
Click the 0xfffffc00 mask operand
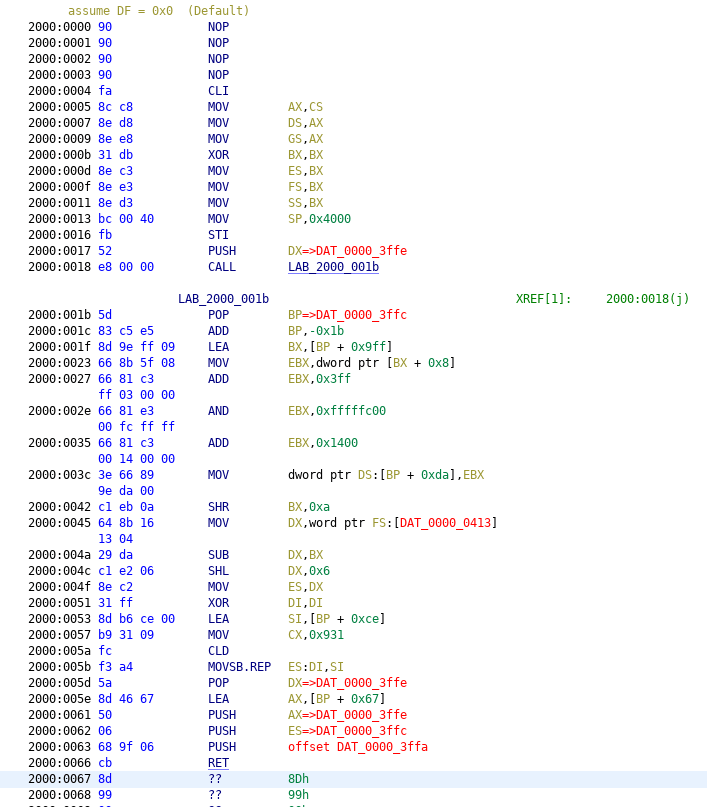pyautogui.click(x=350, y=411)
